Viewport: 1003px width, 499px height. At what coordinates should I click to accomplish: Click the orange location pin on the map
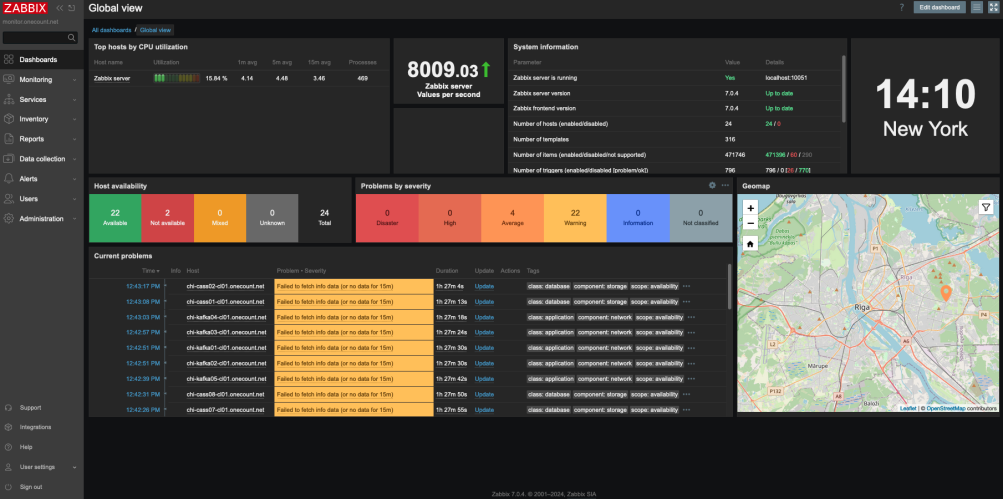(x=946, y=293)
